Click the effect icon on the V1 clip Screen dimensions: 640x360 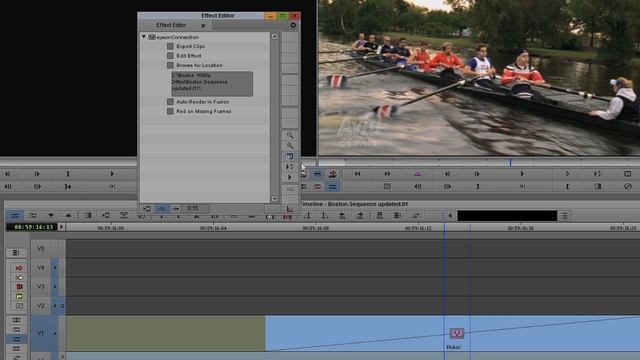457,333
